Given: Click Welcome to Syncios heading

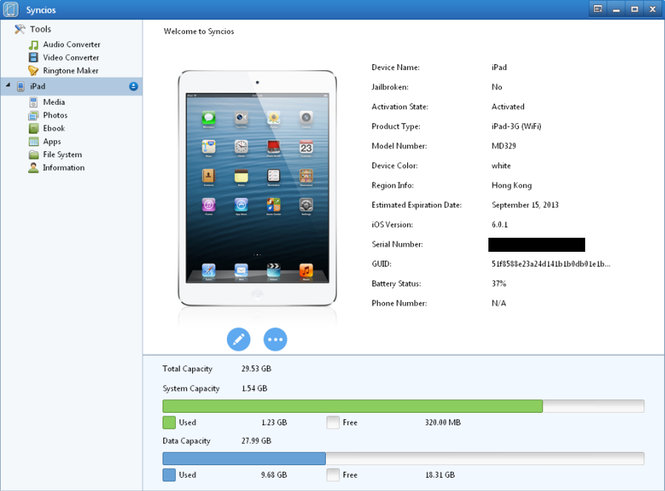Looking at the screenshot, I should (x=199, y=31).
